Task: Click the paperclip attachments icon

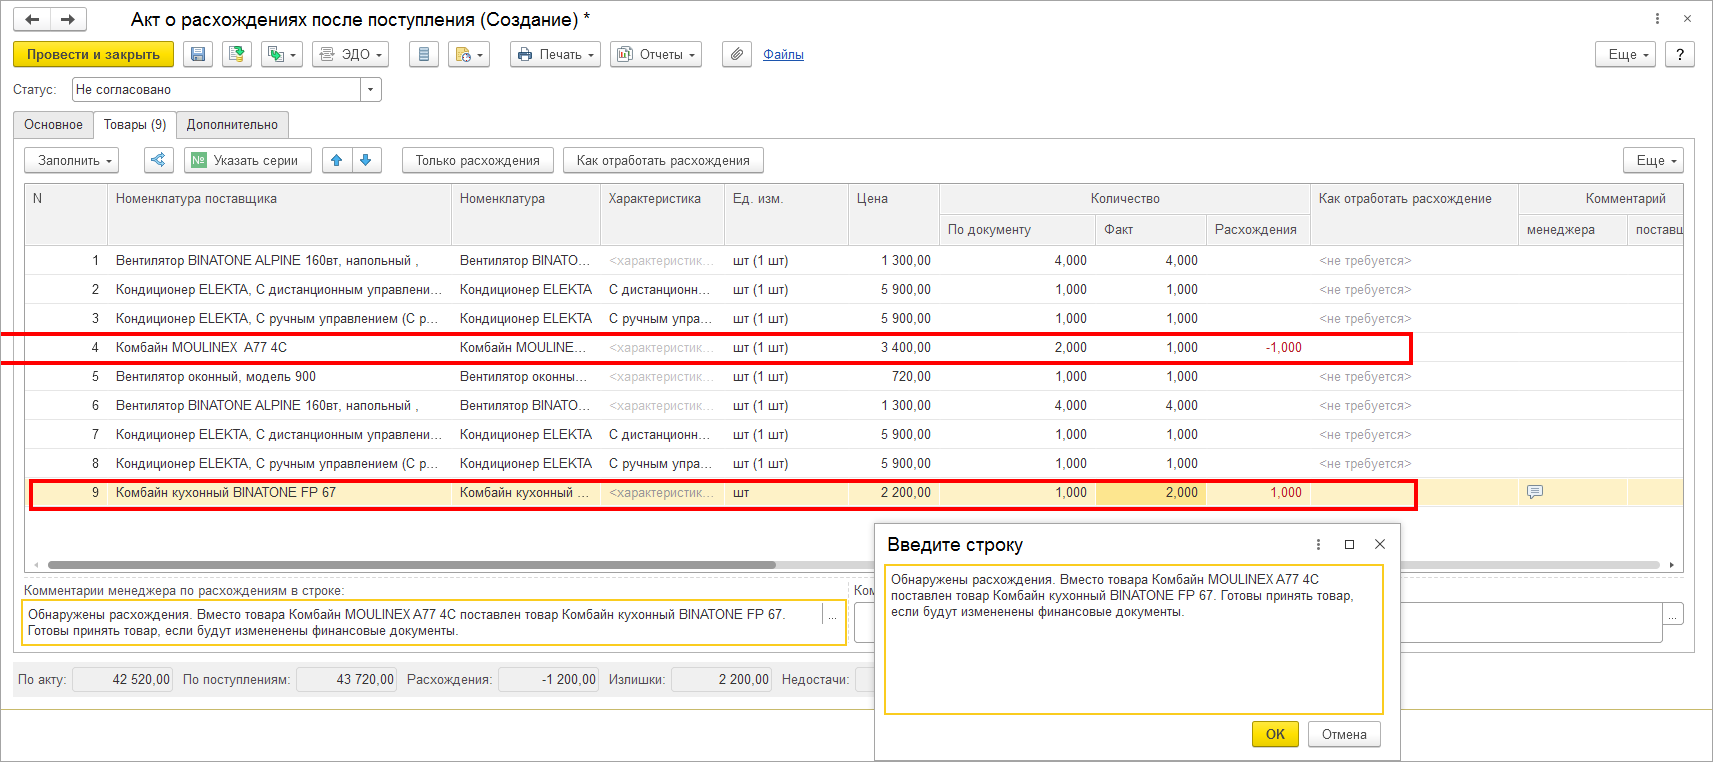Action: pos(737,54)
